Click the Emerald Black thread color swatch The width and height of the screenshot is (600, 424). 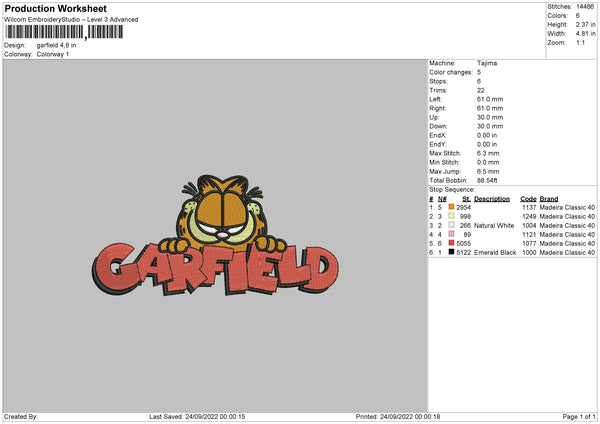pyautogui.click(x=451, y=252)
